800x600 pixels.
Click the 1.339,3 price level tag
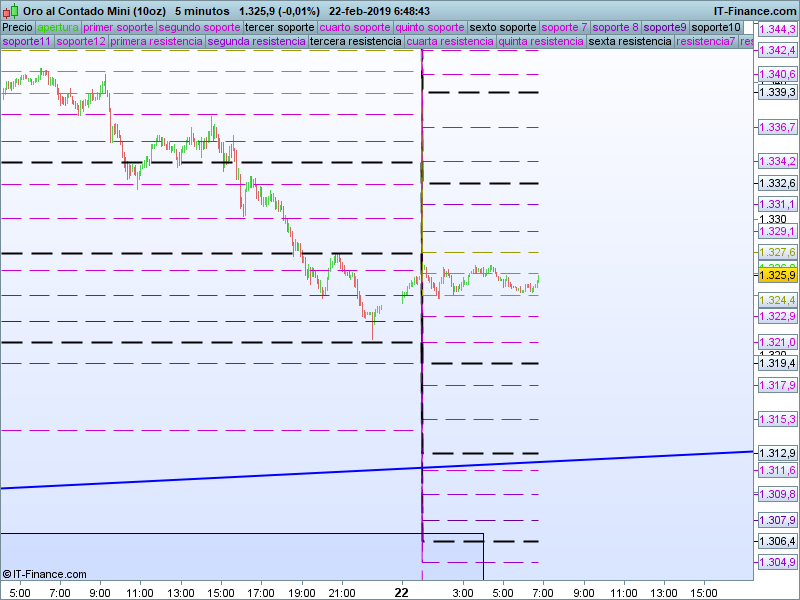777,92
